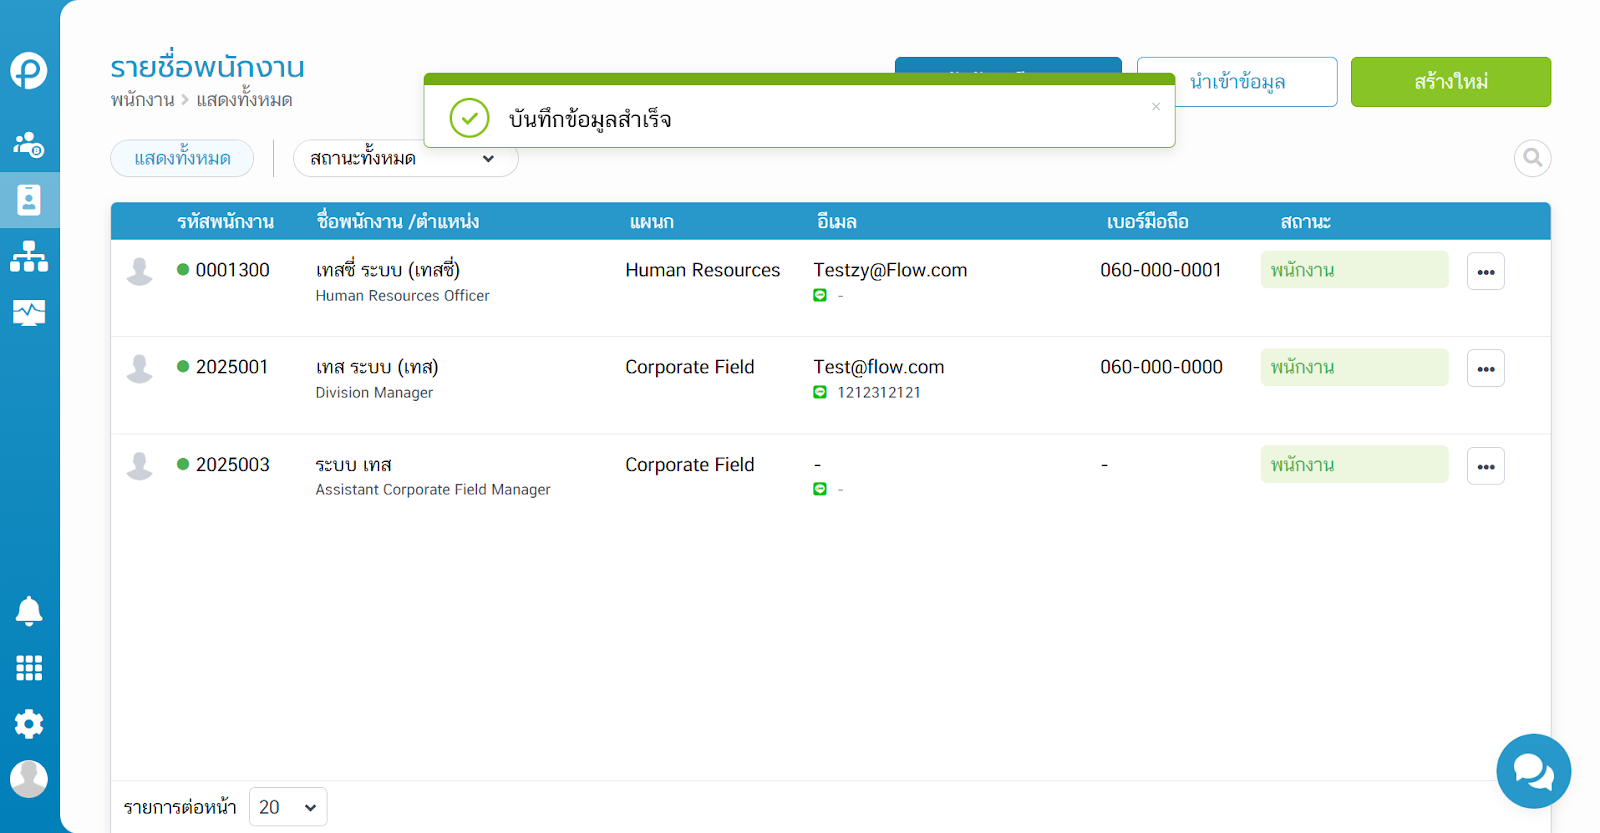Expand the สถานะทั้งหมด status dropdown
The width and height of the screenshot is (1600, 833).
click(405, 159)
